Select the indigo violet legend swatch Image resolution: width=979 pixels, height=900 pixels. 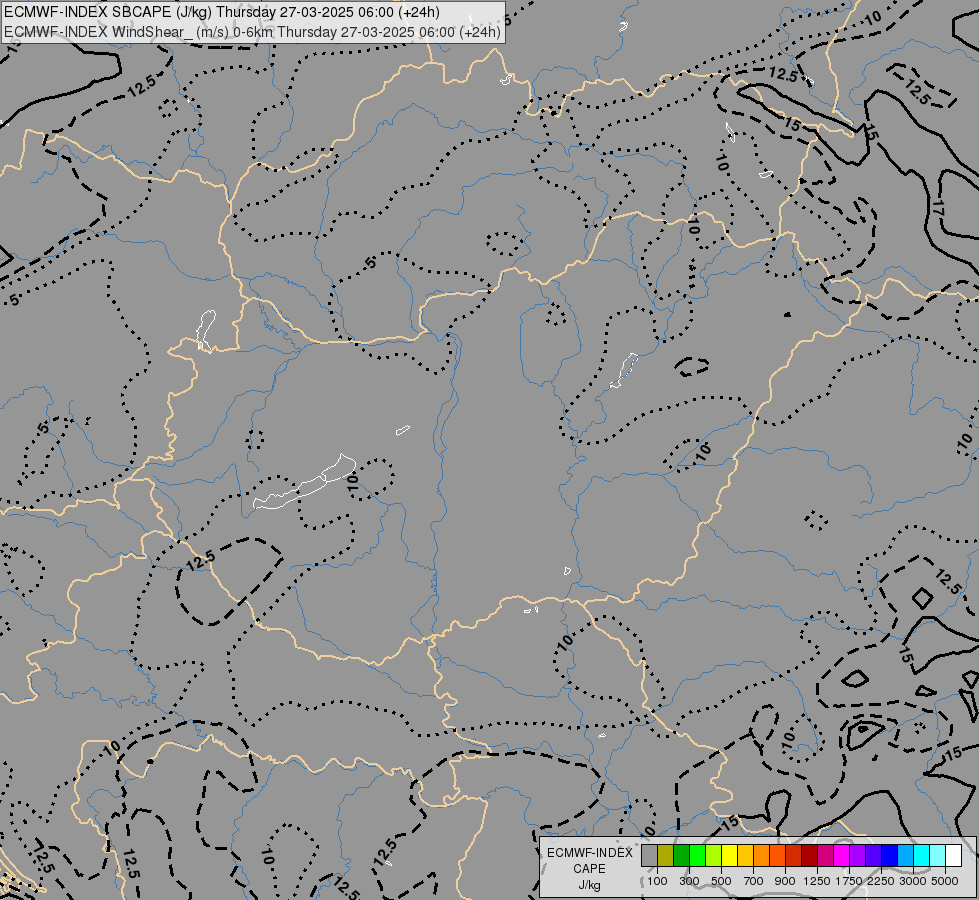[873, 856]
